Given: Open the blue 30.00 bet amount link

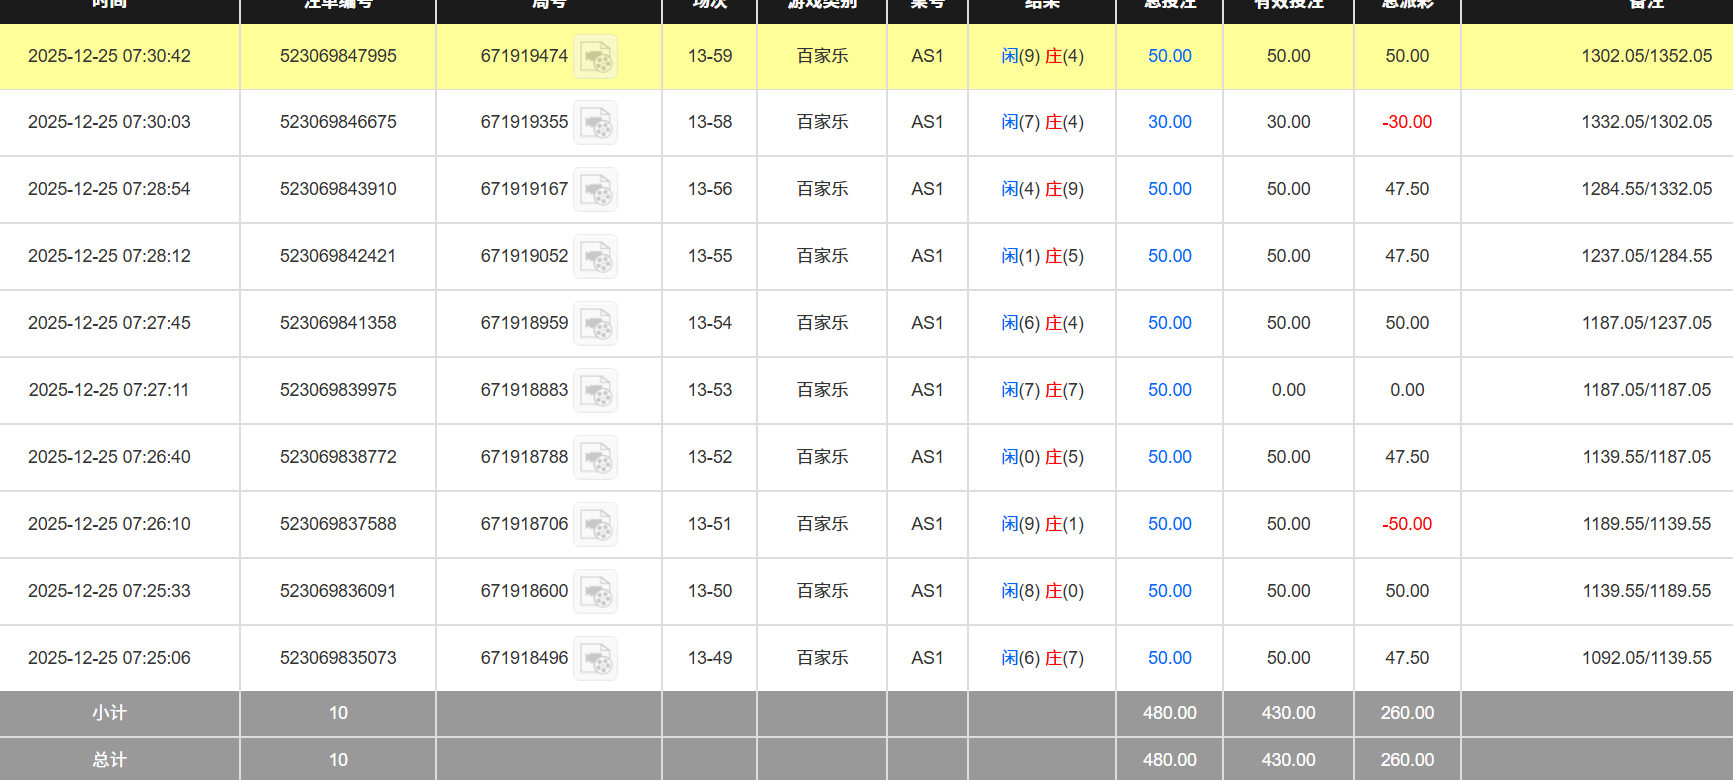Looking at the screenshot, I should [x=1169, y=122].
